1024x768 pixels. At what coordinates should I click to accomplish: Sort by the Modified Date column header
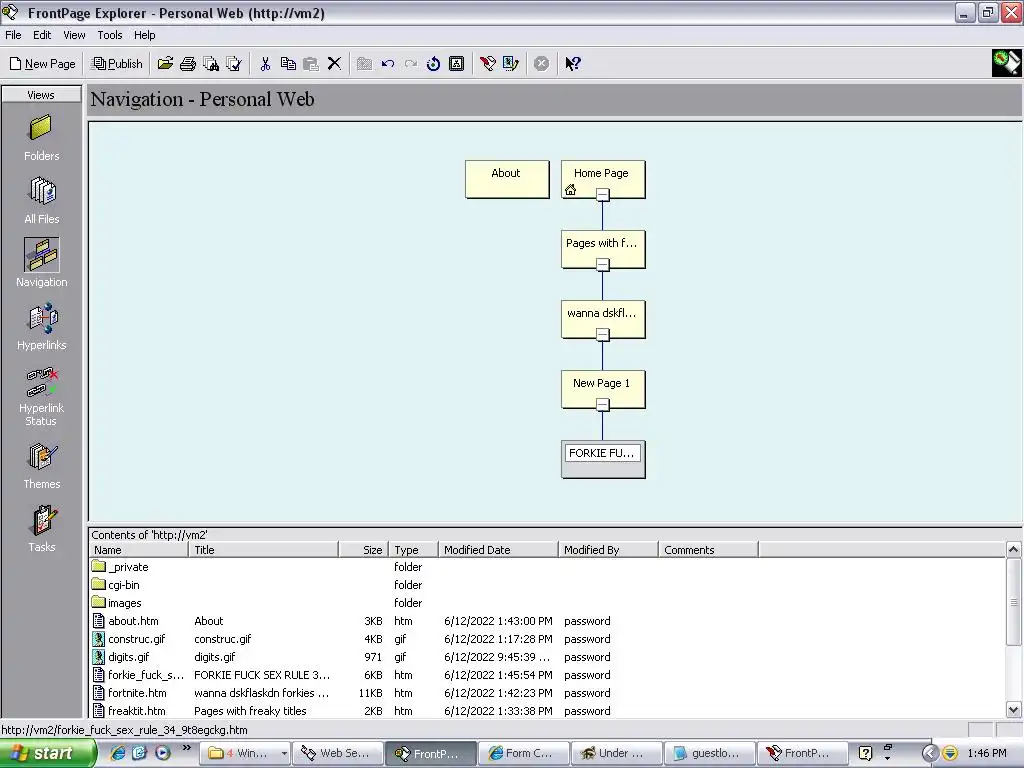tap(498, 550)
